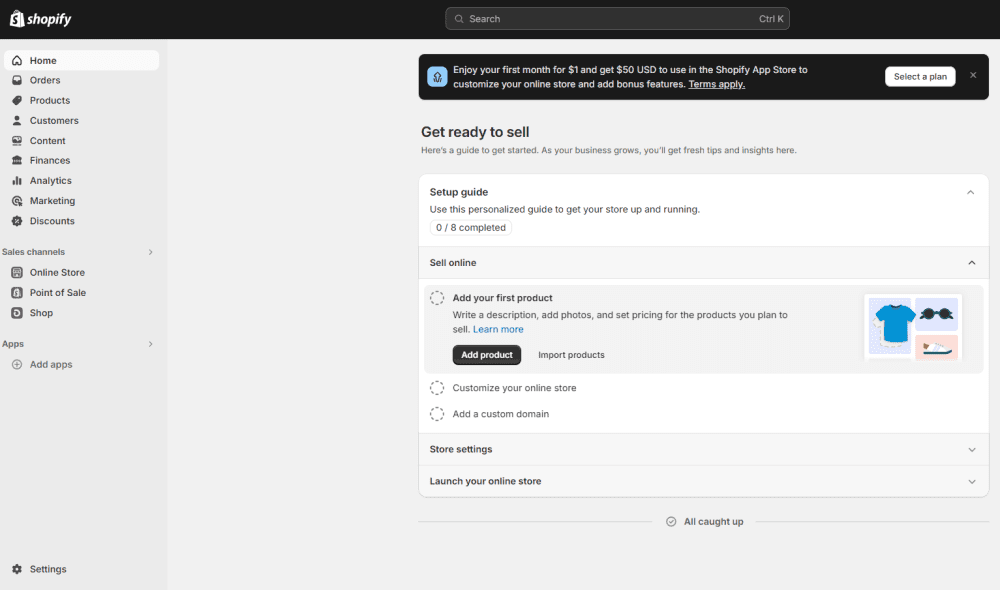Open Orders via its sidebar icon
Screen dimensions: 1000x590
point(17,80)
